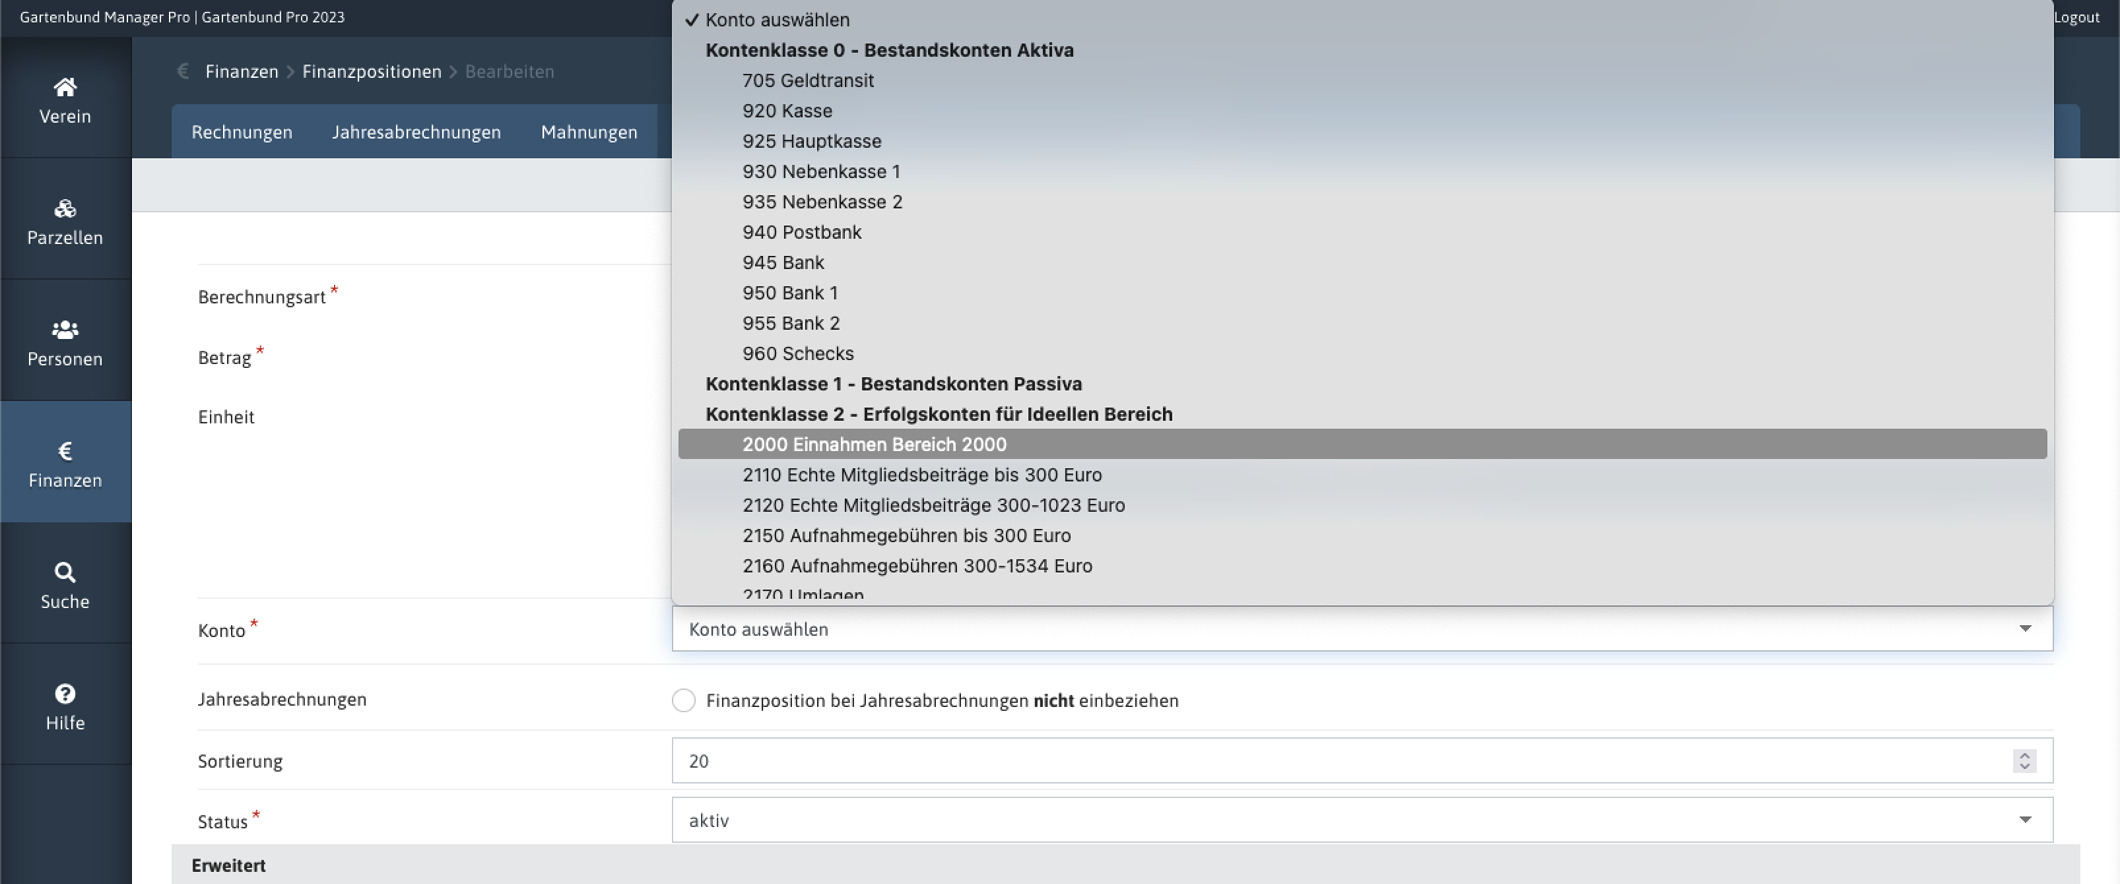Open the Parzellen icon in sidebar
Viewport: 2120px width, 884px height.
pyautogui.click(x=65, y=208)
